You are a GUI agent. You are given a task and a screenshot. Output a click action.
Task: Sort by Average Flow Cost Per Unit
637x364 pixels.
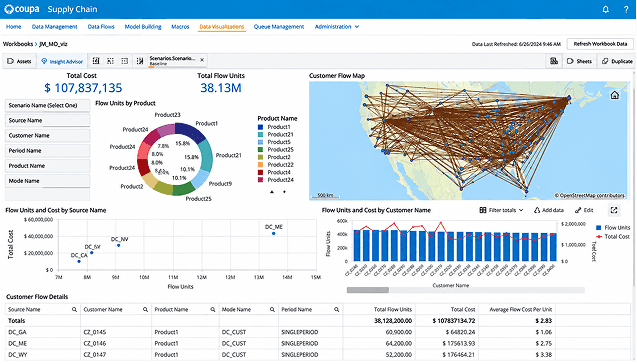521,310
